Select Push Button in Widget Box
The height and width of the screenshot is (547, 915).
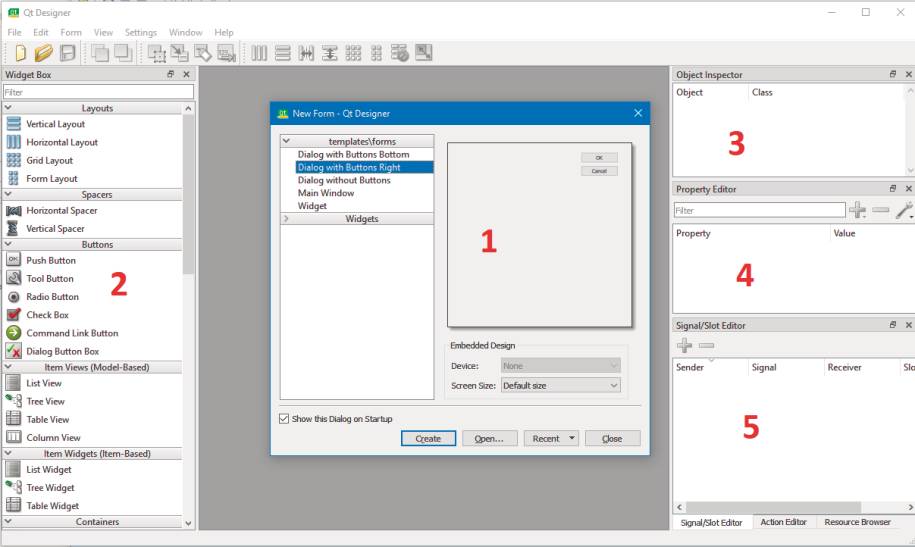(51, 260)
